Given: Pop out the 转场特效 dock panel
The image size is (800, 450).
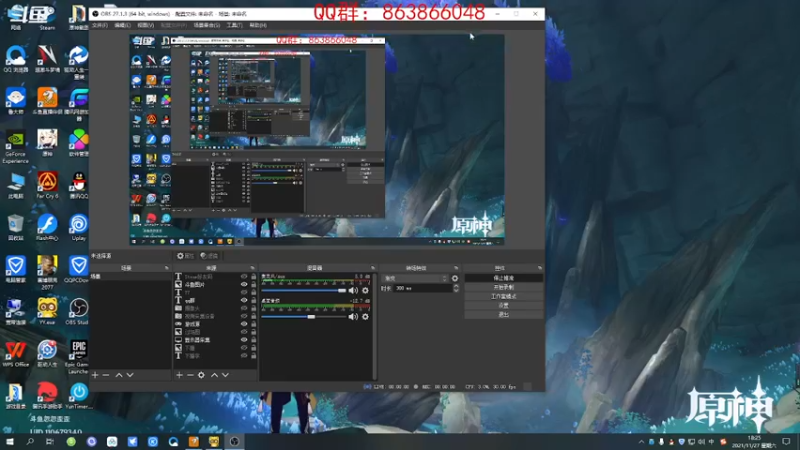Looking at the screenshot, I should point(456,268).
